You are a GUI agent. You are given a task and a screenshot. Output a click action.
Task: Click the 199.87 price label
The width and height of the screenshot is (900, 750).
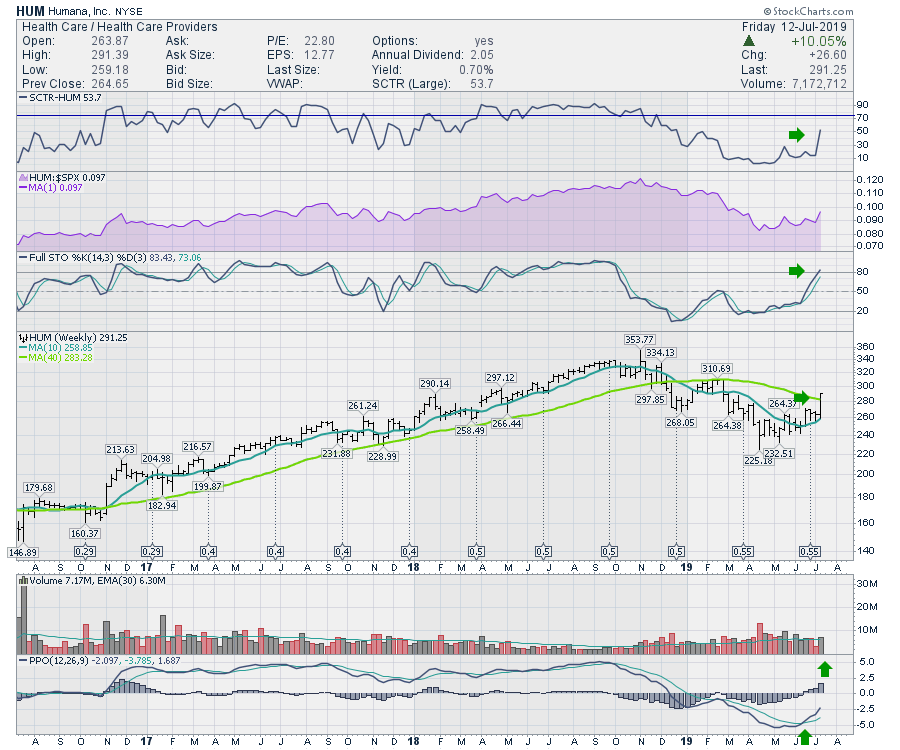pyautogui.click(x=208, y=487)
